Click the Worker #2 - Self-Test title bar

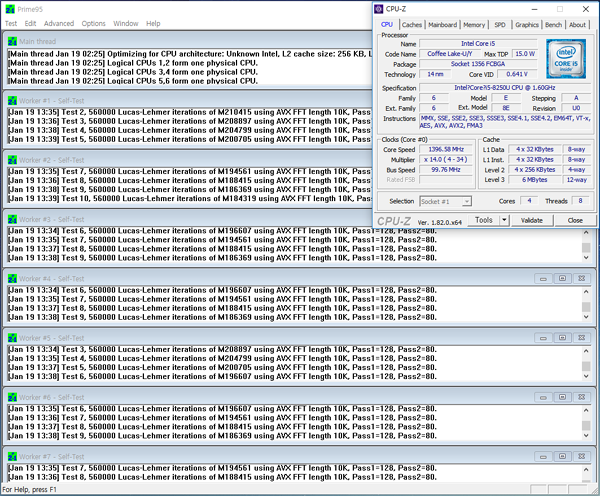click(189, 160)
